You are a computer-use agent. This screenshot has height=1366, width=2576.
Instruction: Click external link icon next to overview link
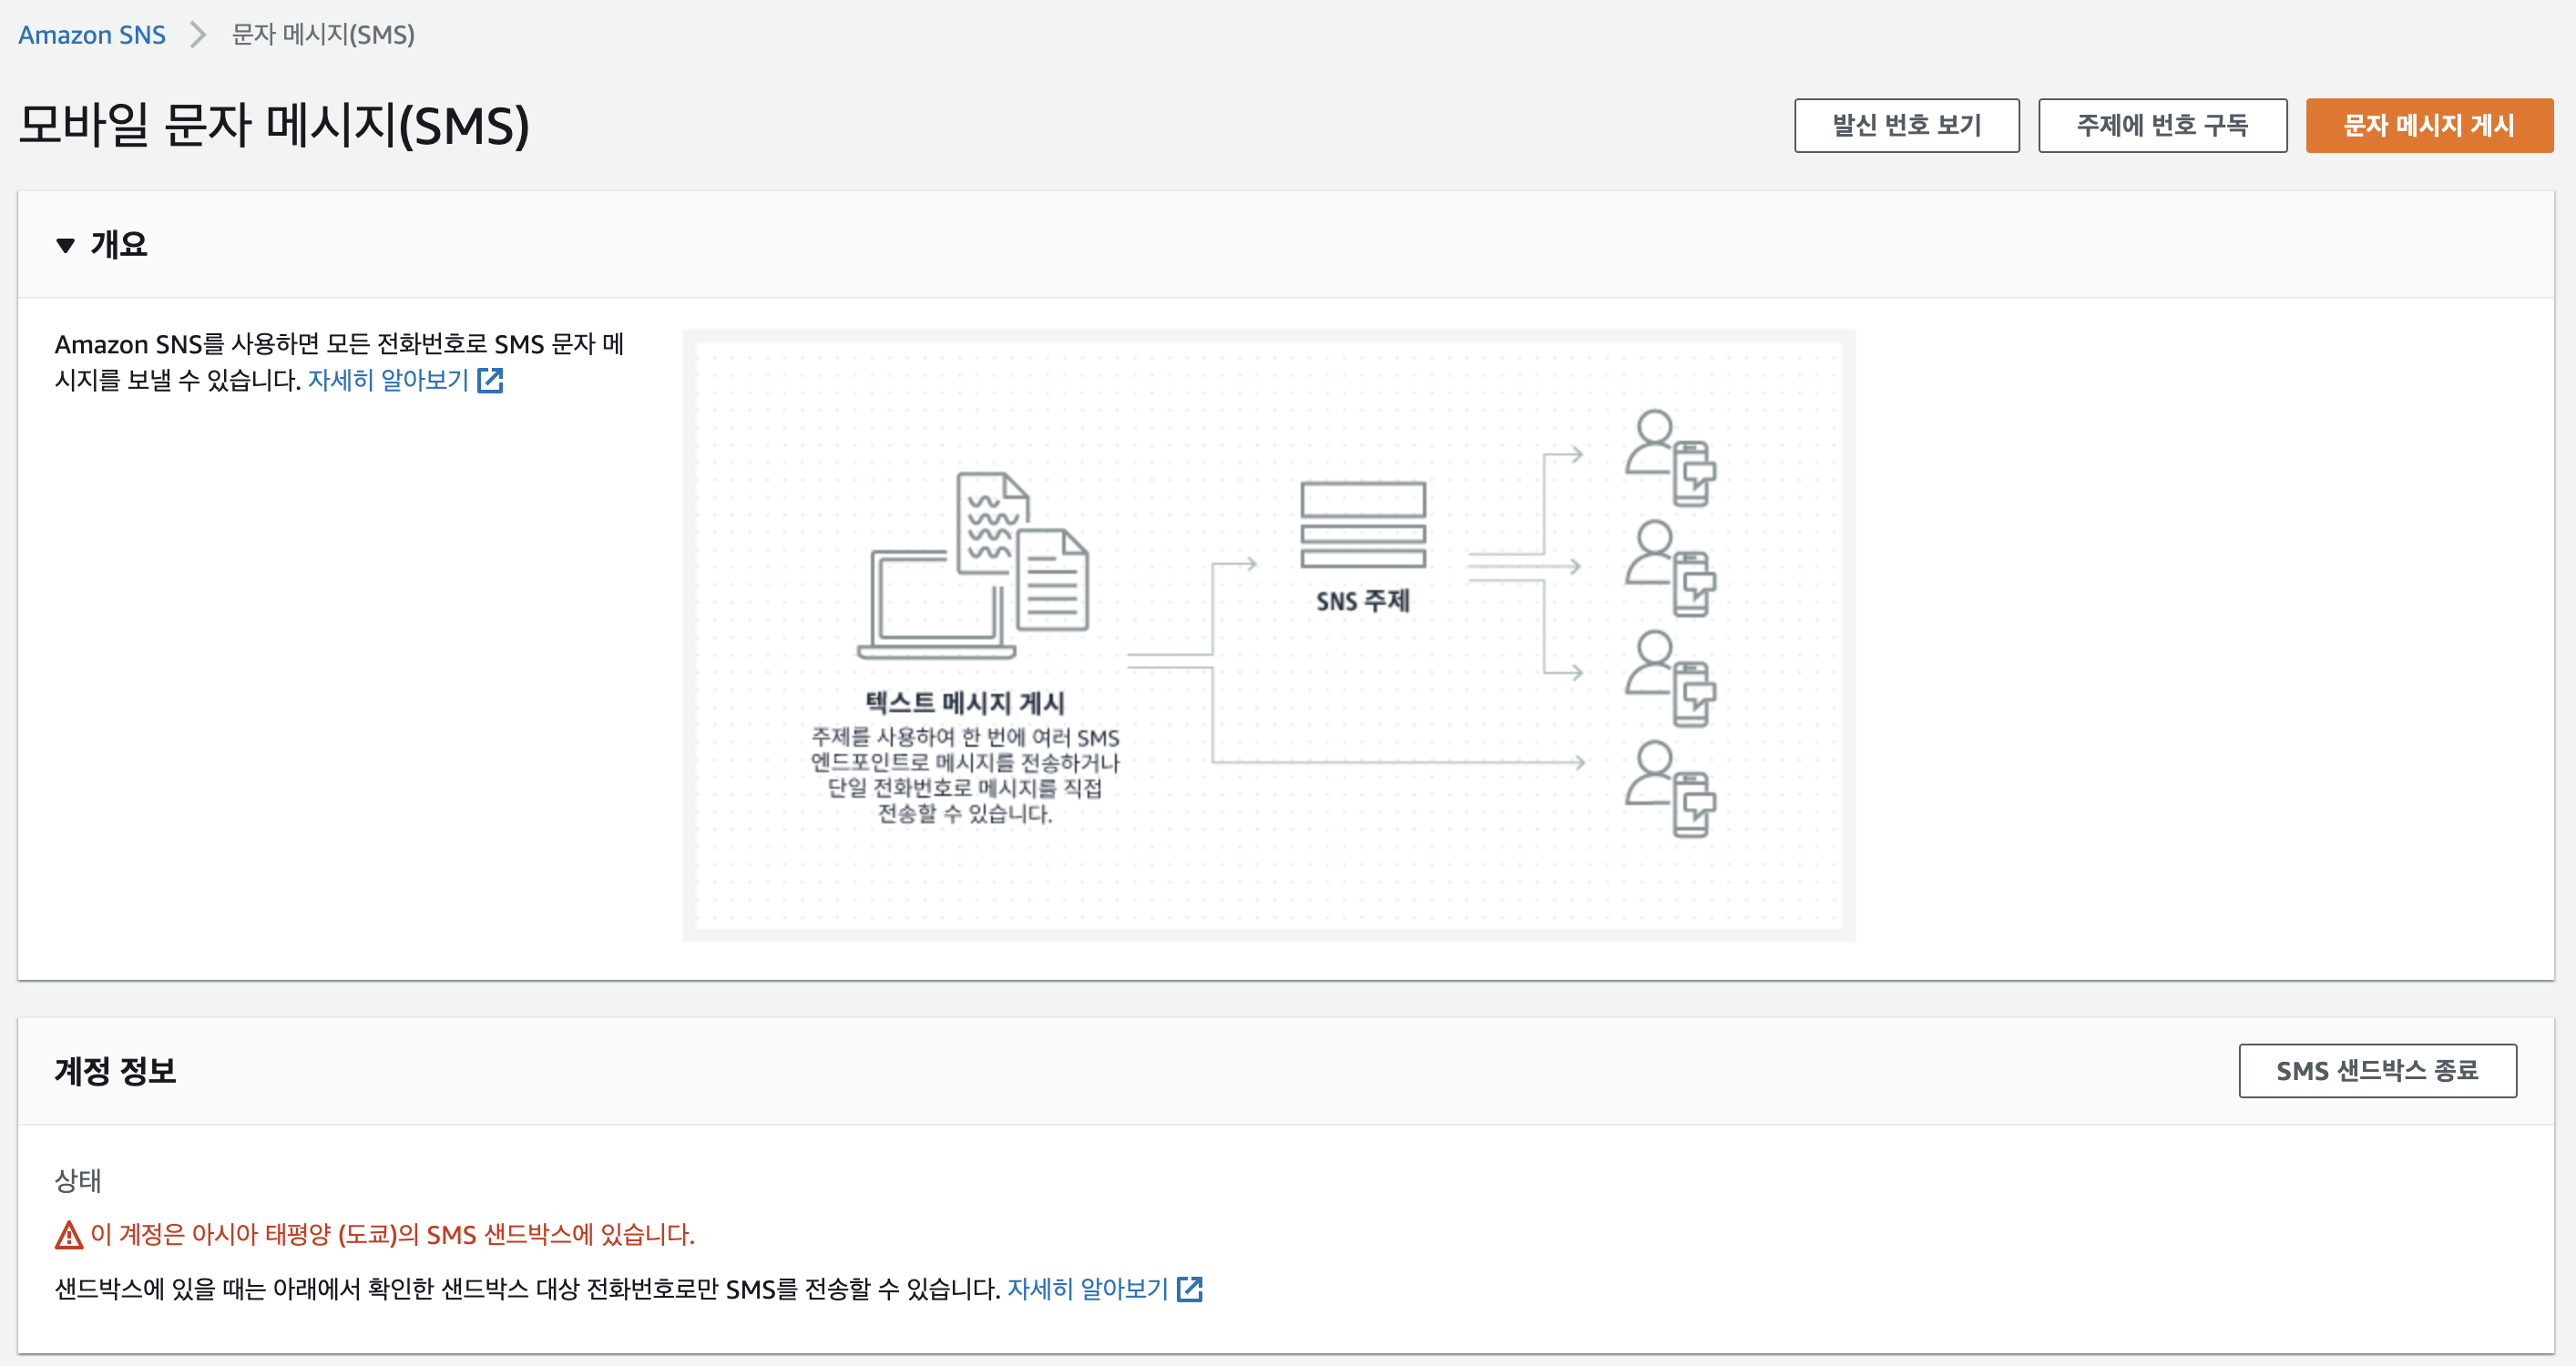pos(490,380)
